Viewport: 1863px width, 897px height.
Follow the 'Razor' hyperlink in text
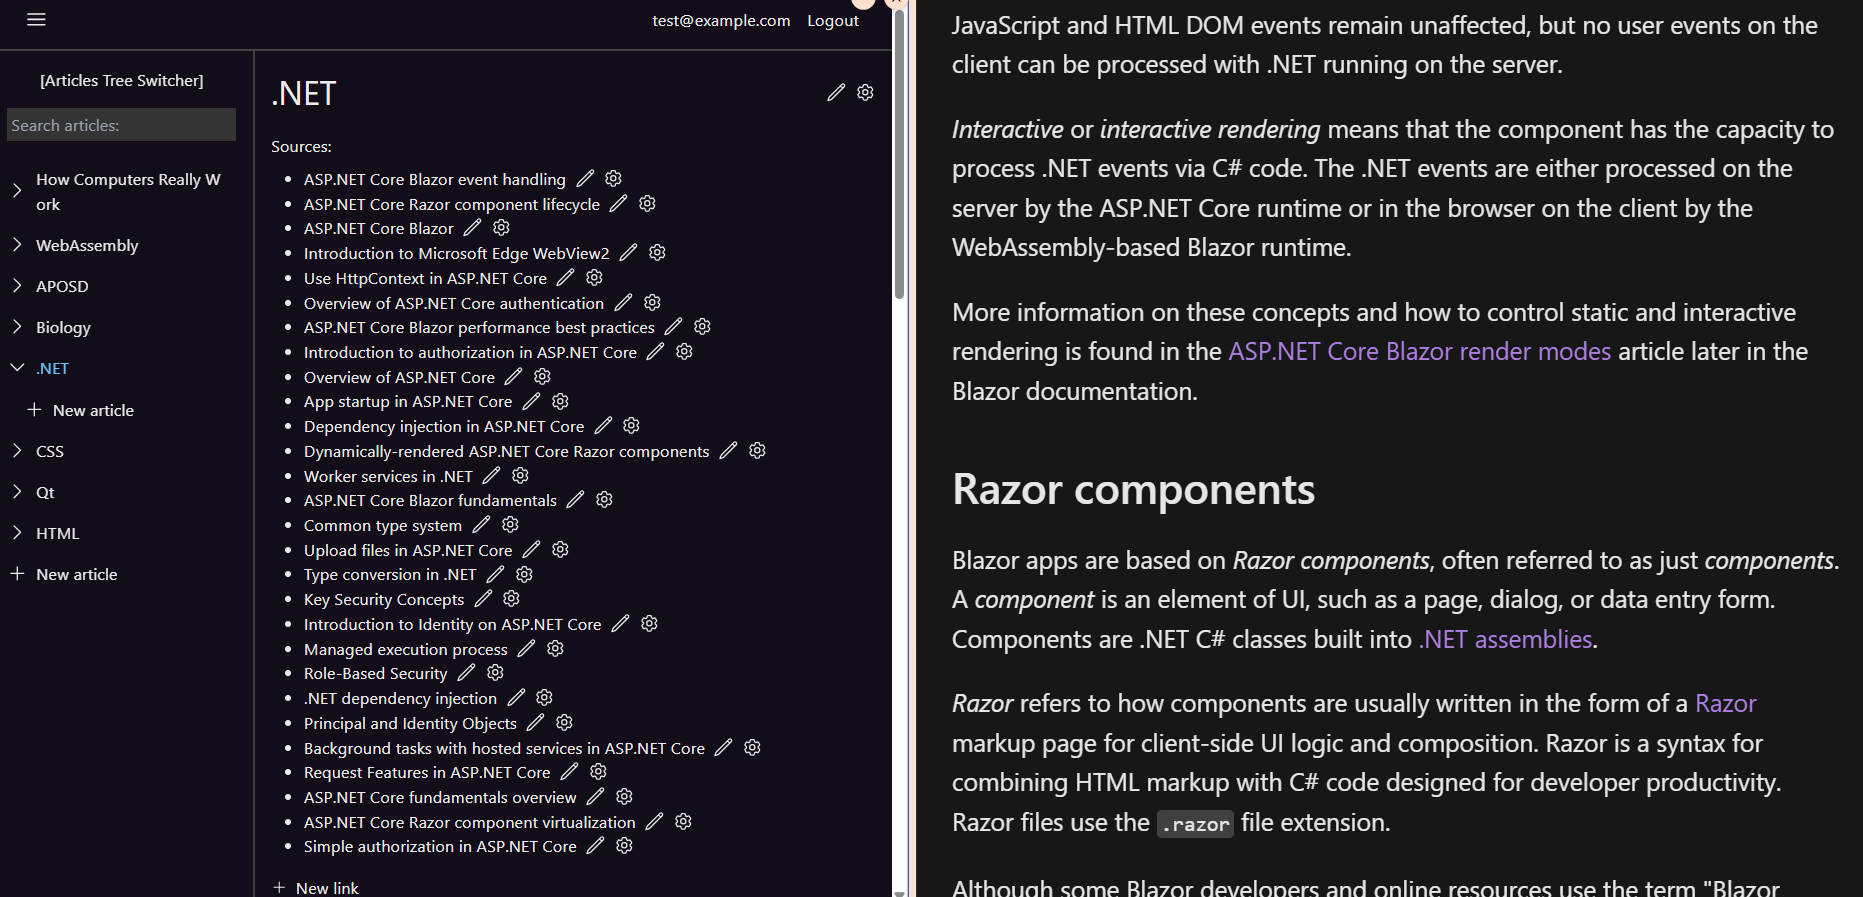(1725, 704)
